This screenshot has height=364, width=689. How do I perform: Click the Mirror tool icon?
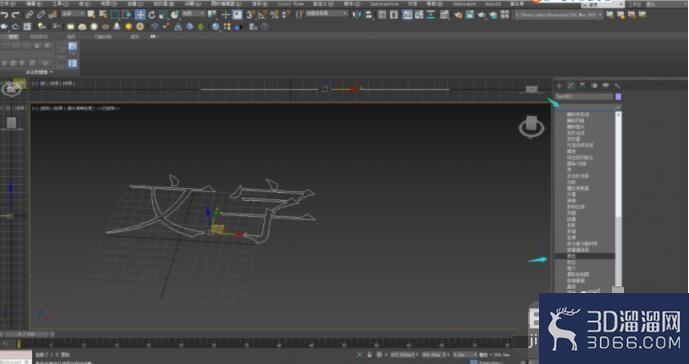pos(357,15)
